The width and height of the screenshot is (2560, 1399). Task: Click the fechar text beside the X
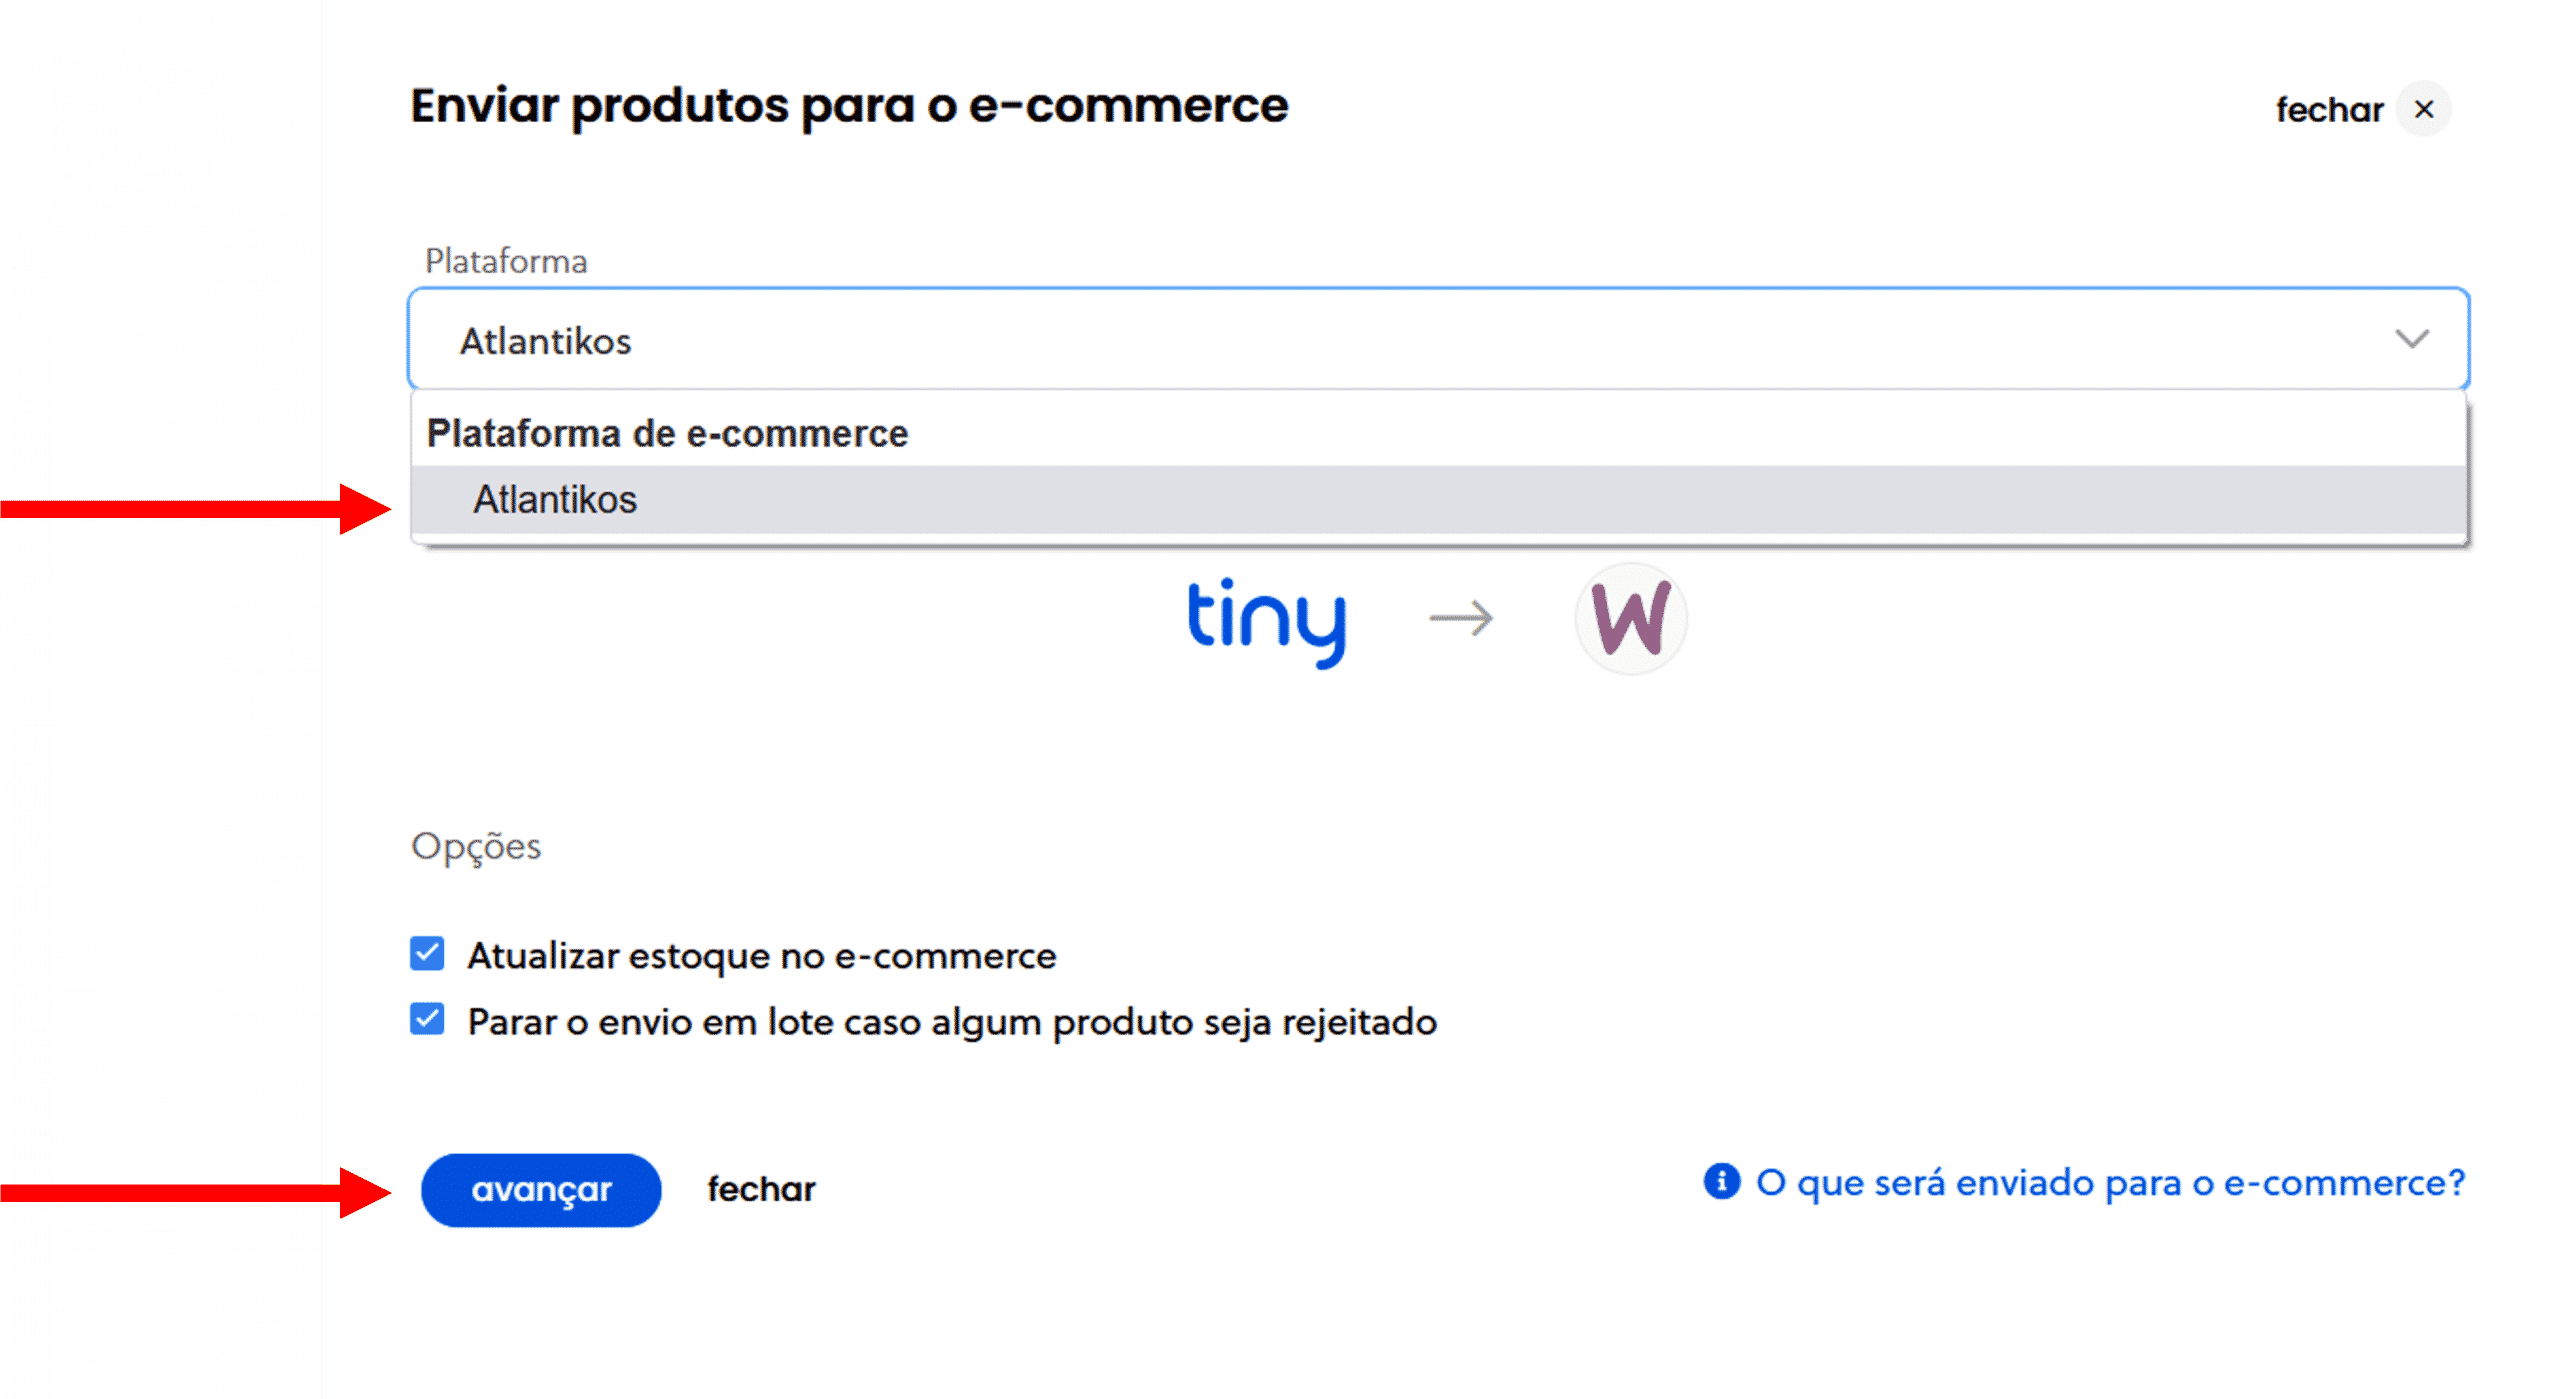[x=2329, y=109]
